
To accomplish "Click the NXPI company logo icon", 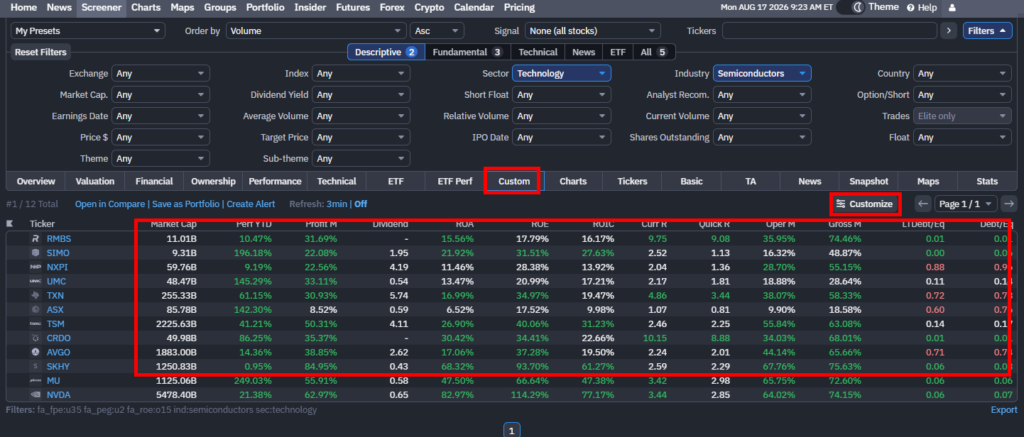I will click(36, 267).
